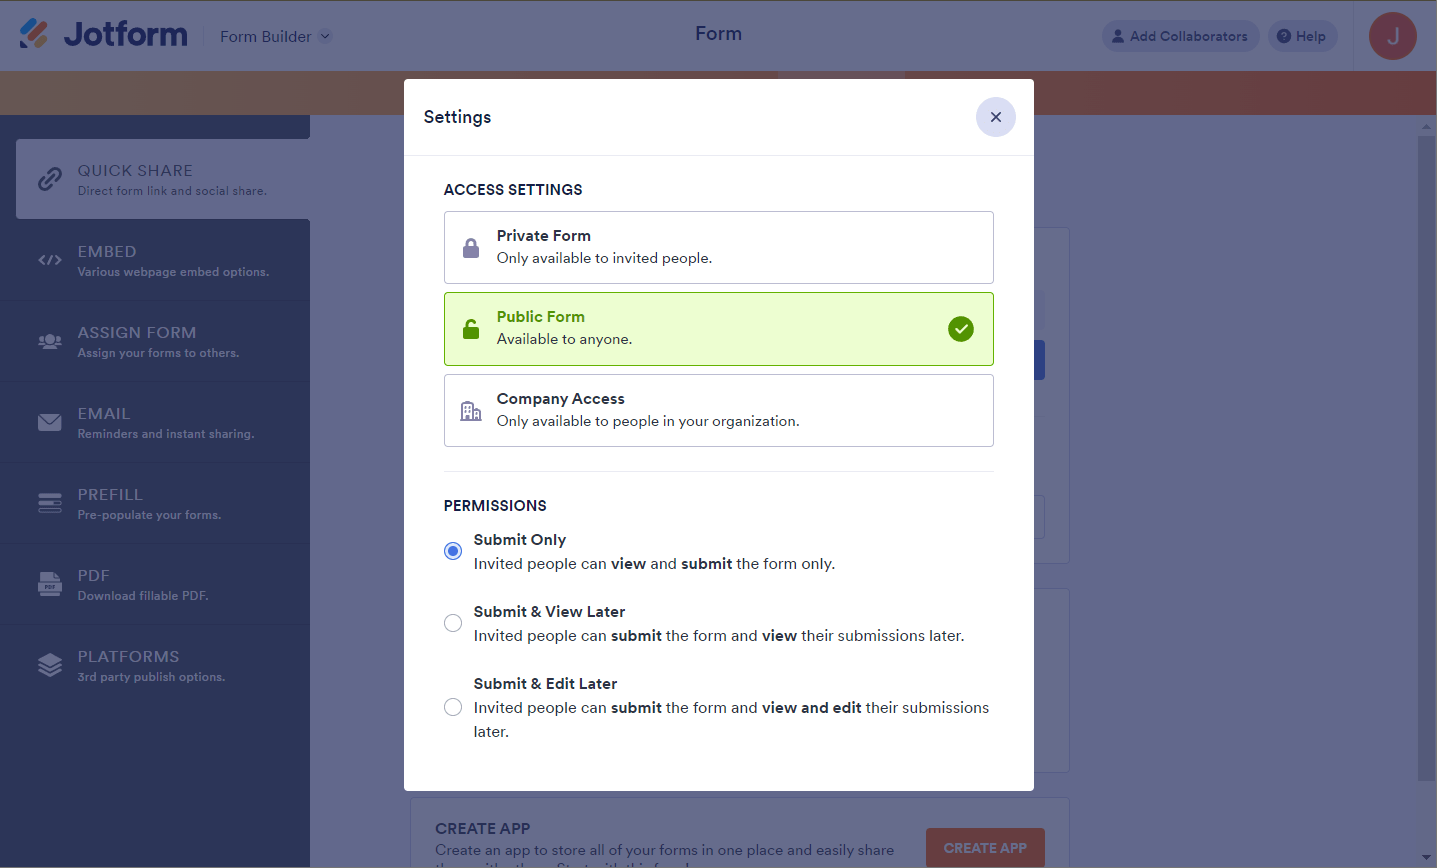This screenshot has width=1437, height=868.
Task: Open the Quick Share tab
Action: point(163,179)
